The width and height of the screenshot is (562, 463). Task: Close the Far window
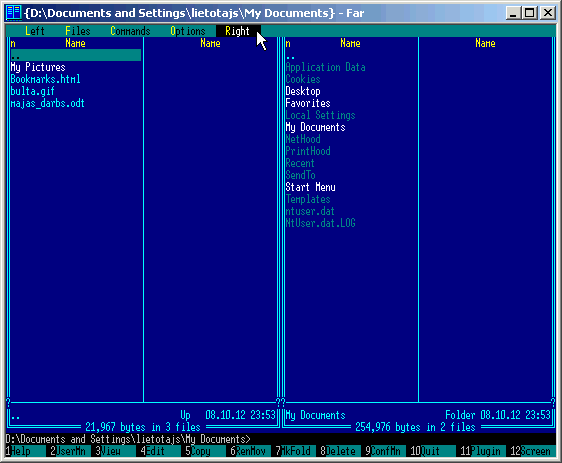pyautogui.click(x=548, y=13)
